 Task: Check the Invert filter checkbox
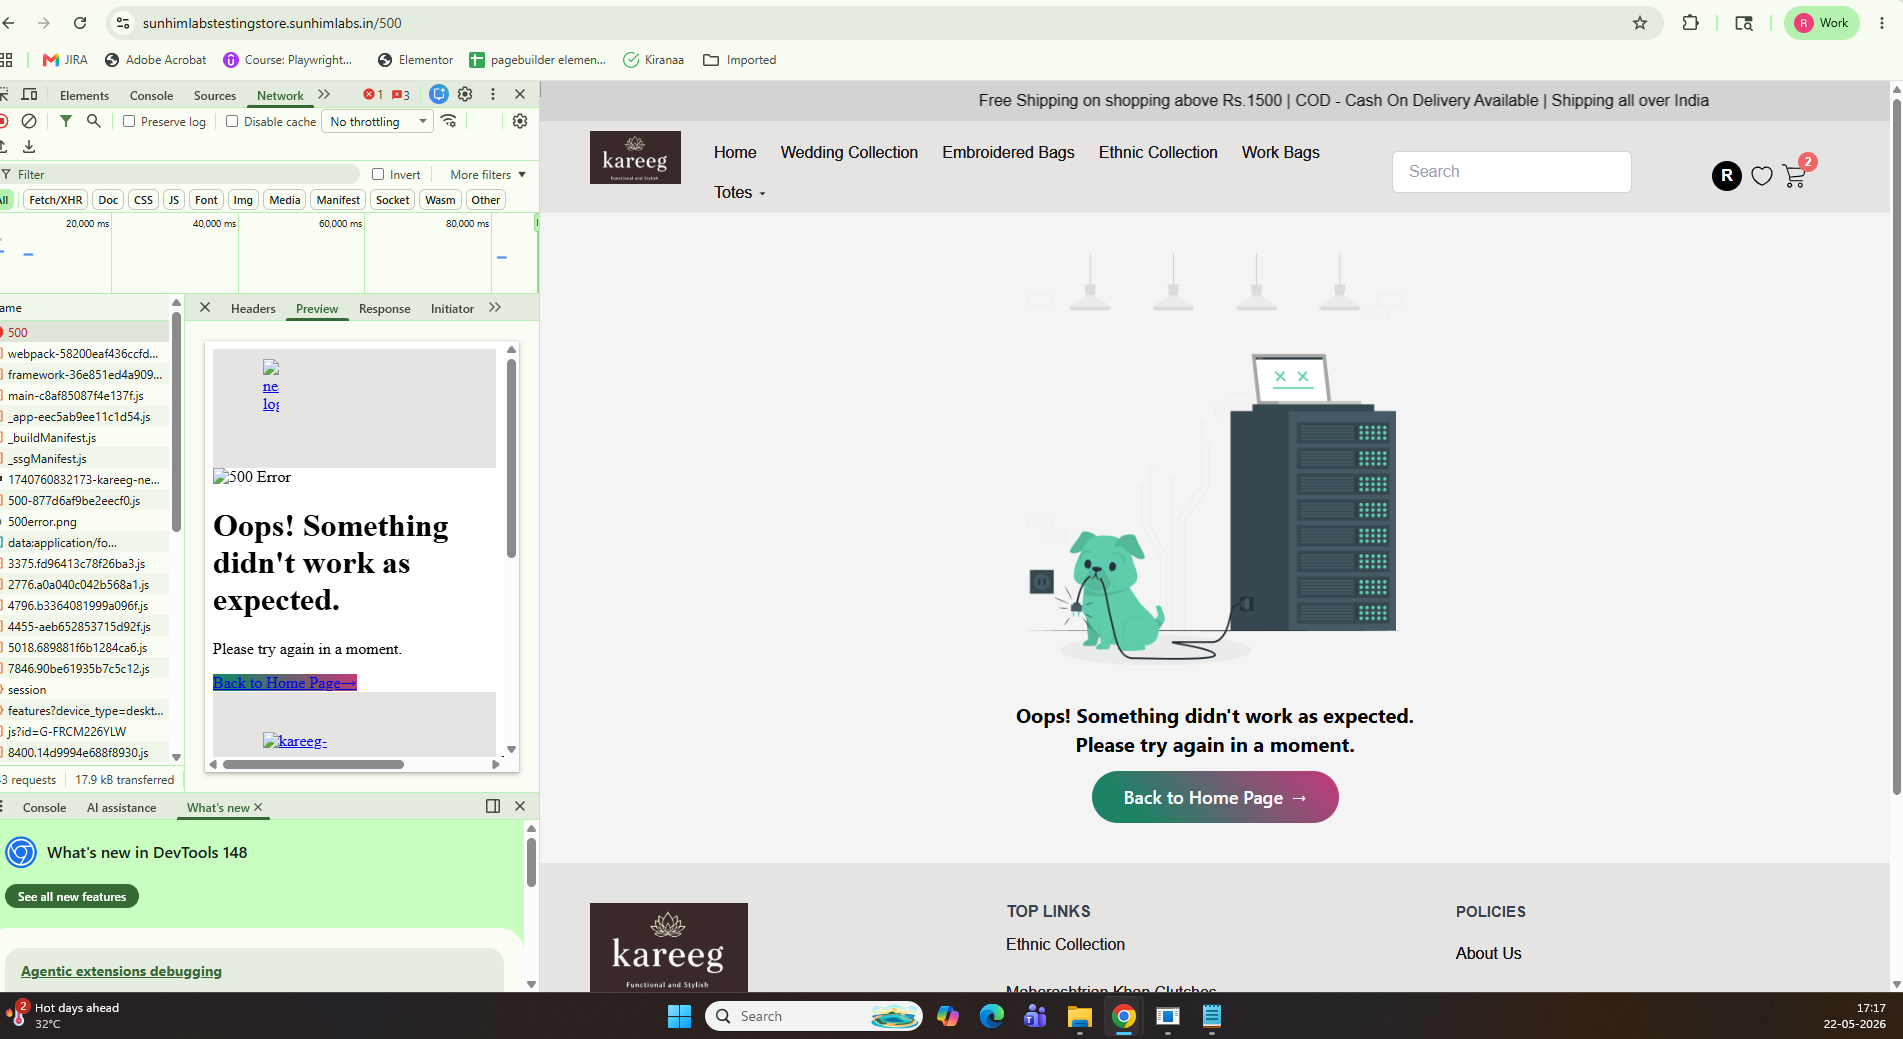coord(378,174)
